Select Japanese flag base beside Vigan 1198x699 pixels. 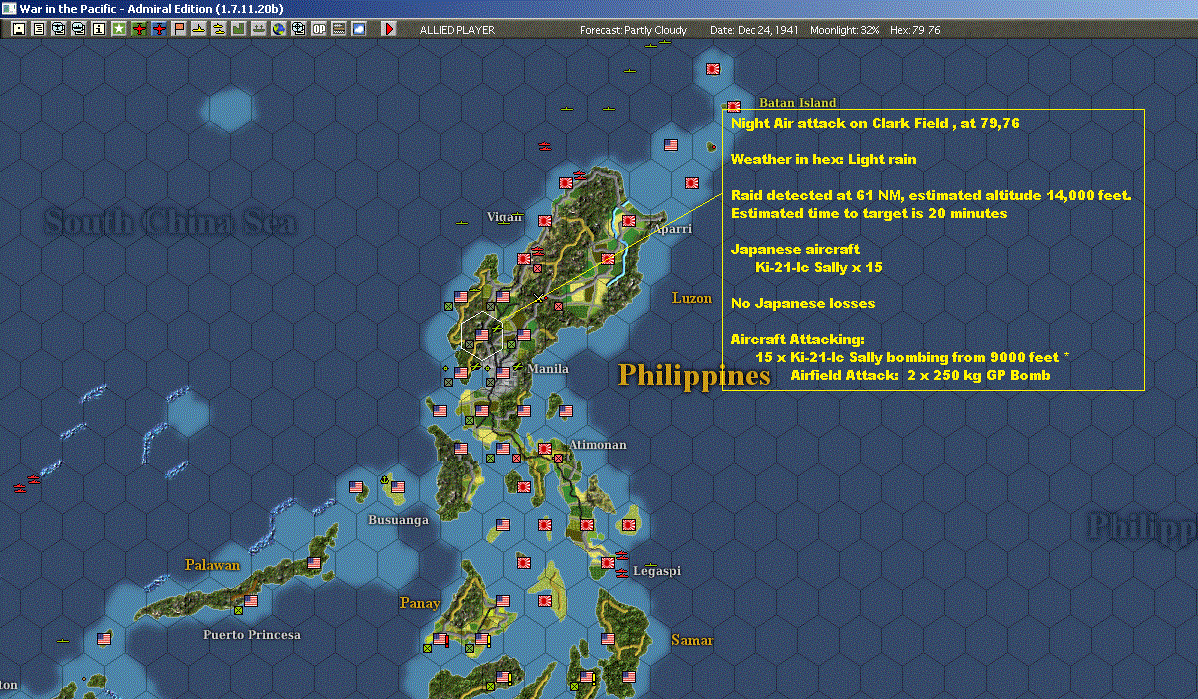pos(545,221)
